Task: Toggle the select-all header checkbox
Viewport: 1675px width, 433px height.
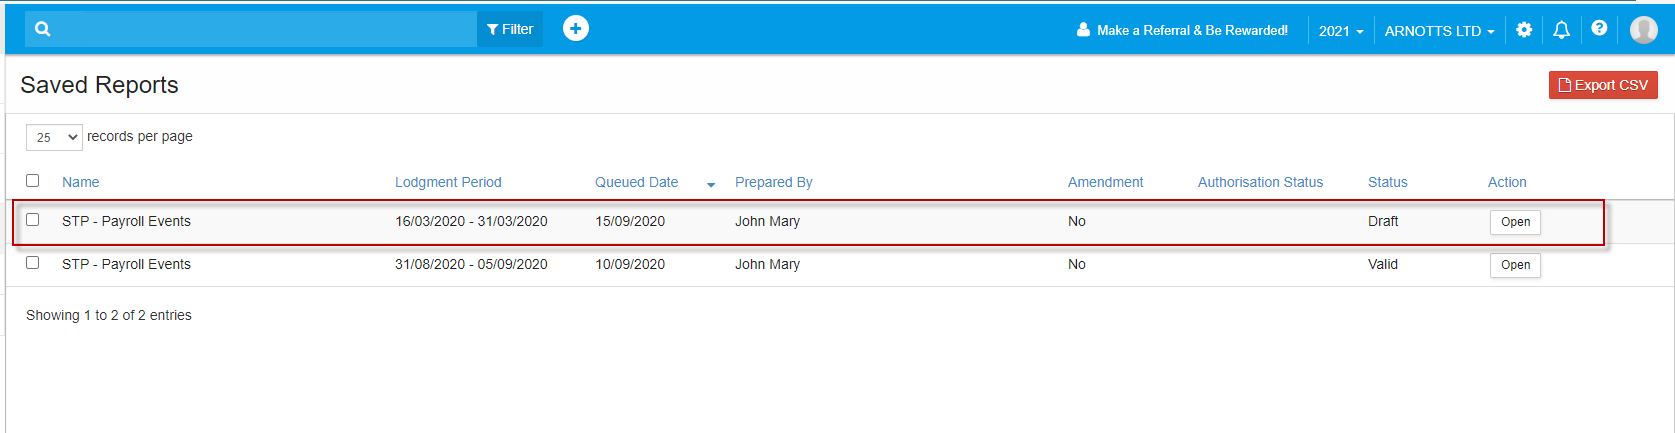Action: coord(33,181)
